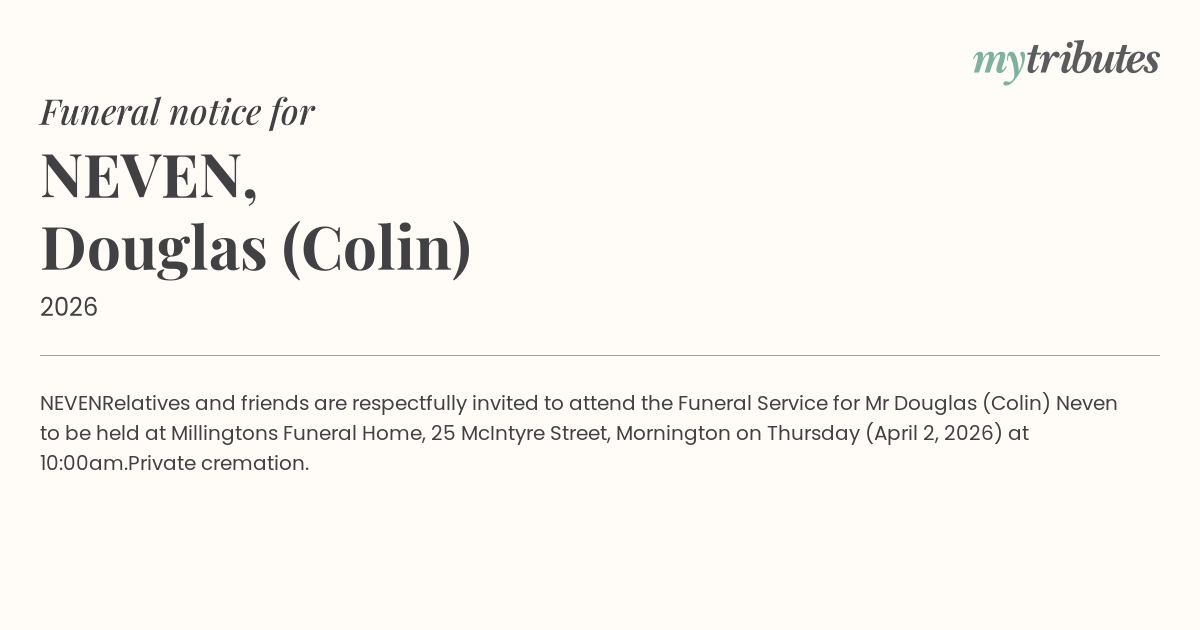Click the year "2026" below the name
The height and width of the screenshot is (630, 1200).
[x=69, y=307]
